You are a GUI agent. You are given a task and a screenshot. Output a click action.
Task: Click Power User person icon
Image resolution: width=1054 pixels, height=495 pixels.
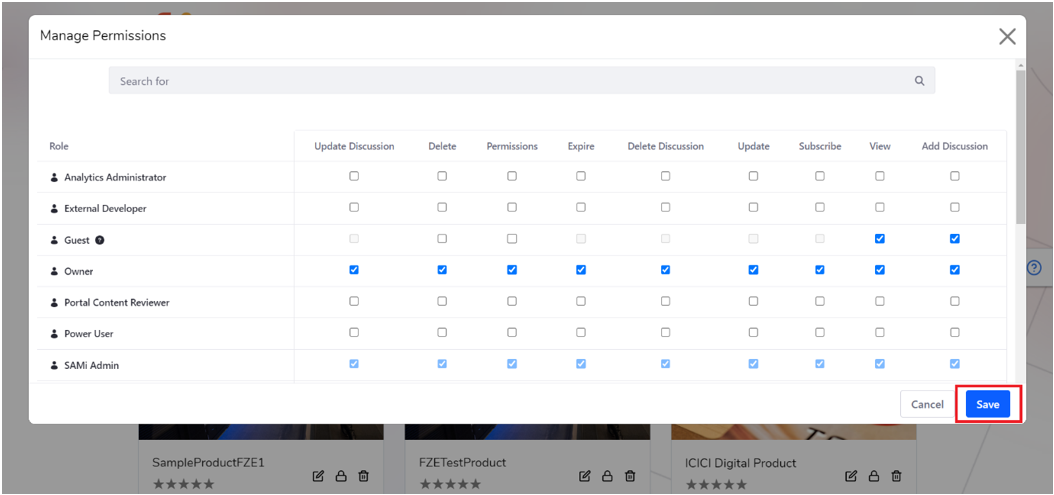click(x=54, y=334)
